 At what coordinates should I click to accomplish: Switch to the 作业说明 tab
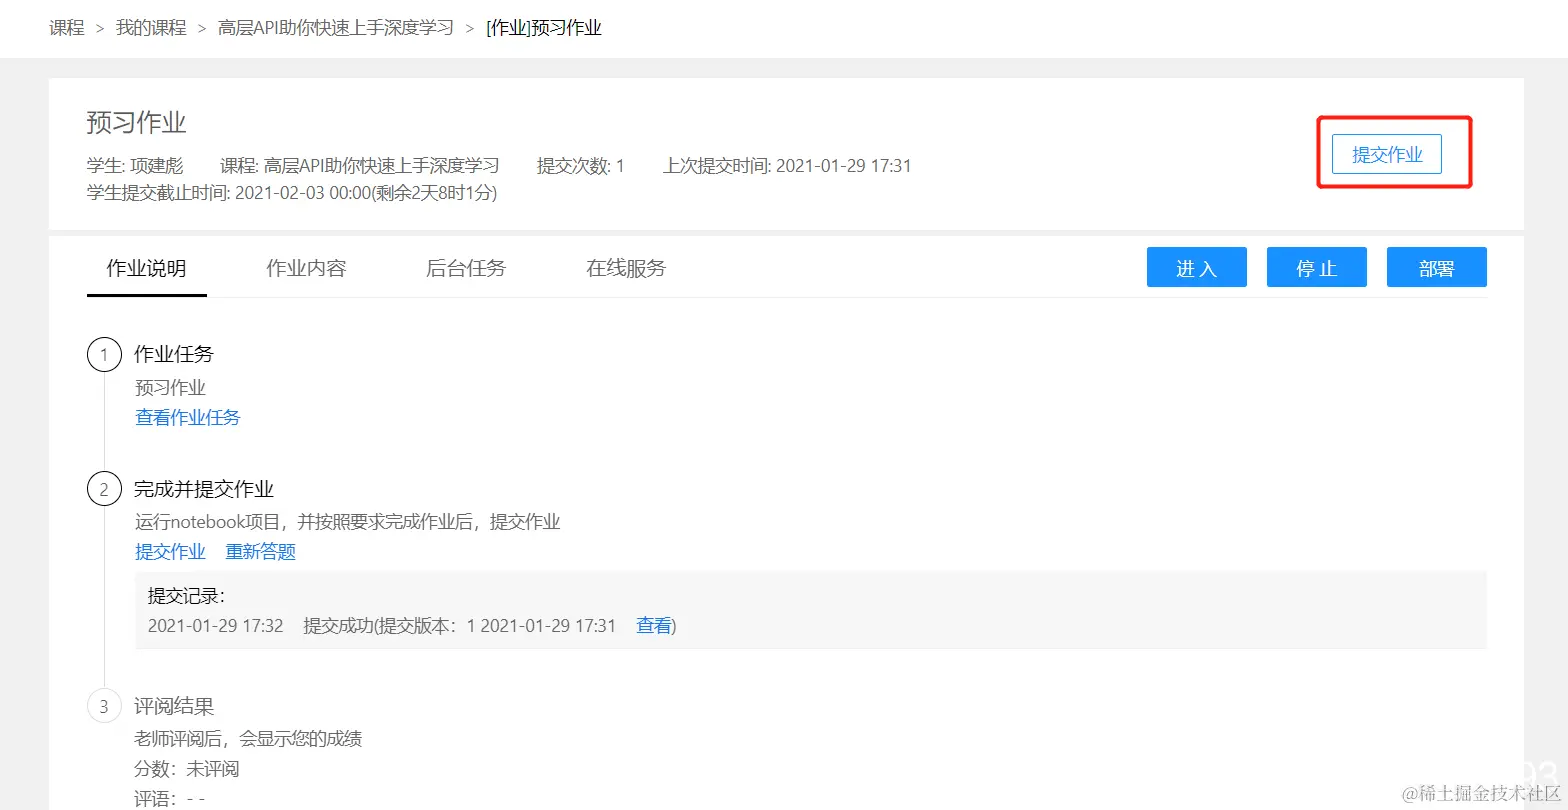click(146, 268)
